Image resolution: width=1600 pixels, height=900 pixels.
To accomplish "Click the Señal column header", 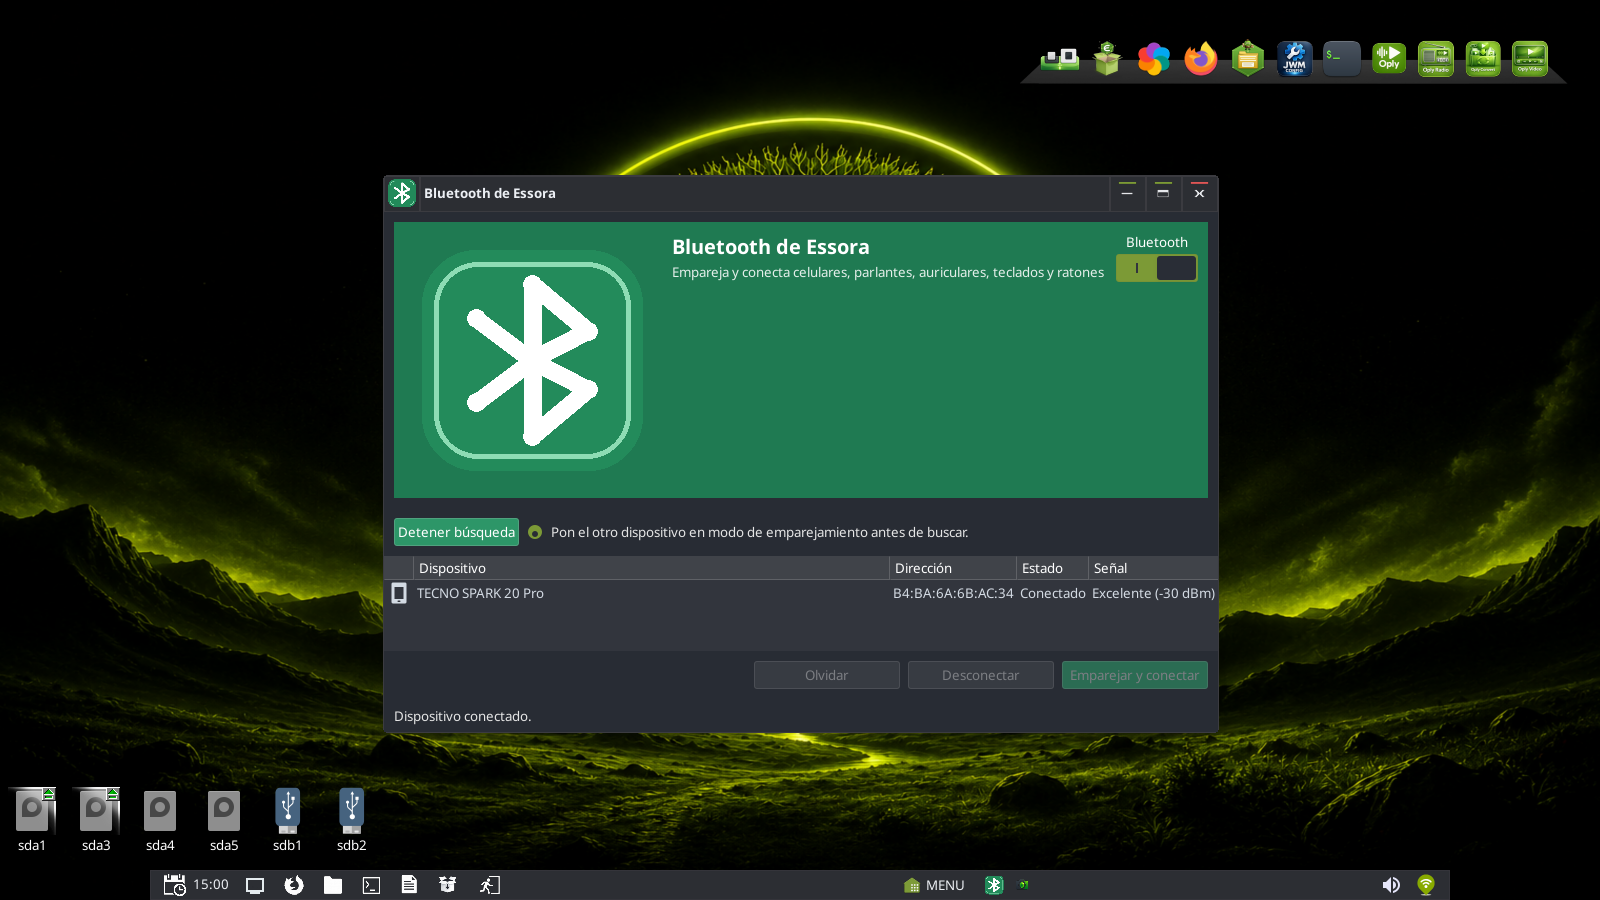I will [1153, 568].
